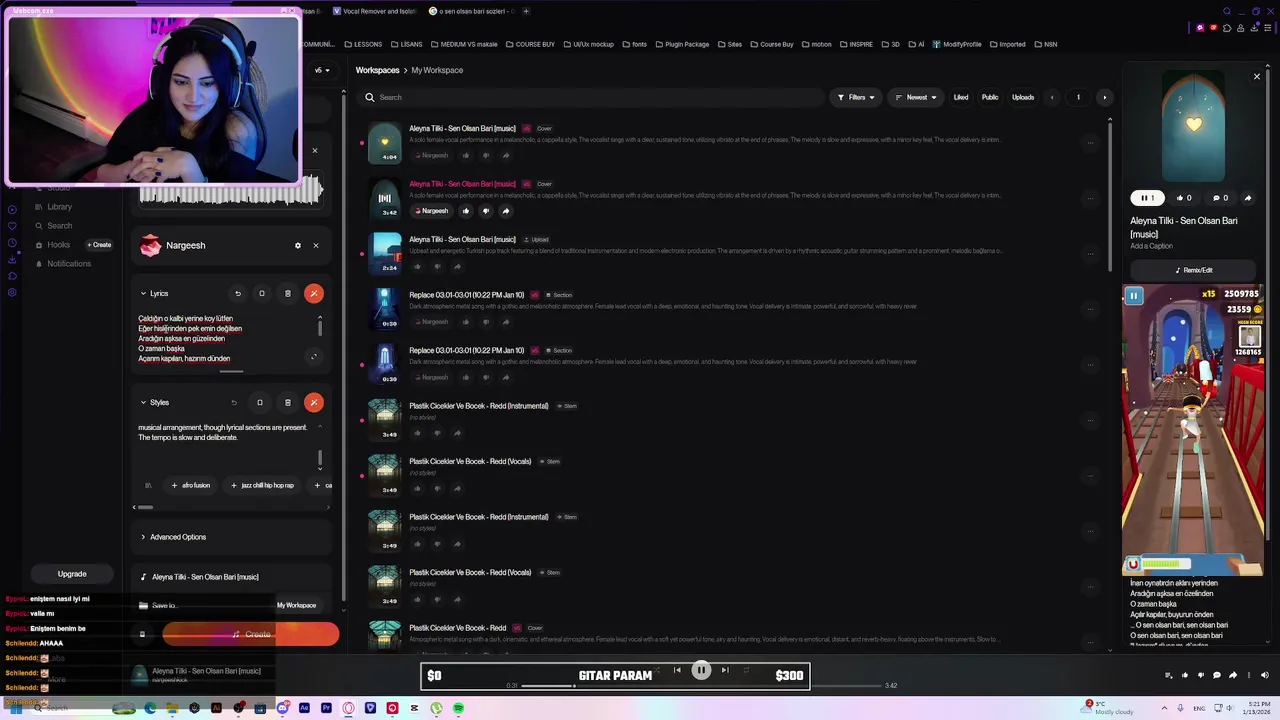The width and height of the screenshot is (1280, 720).
Task: Click the orange magic wand in Styles
Action: tap(314, 402)
